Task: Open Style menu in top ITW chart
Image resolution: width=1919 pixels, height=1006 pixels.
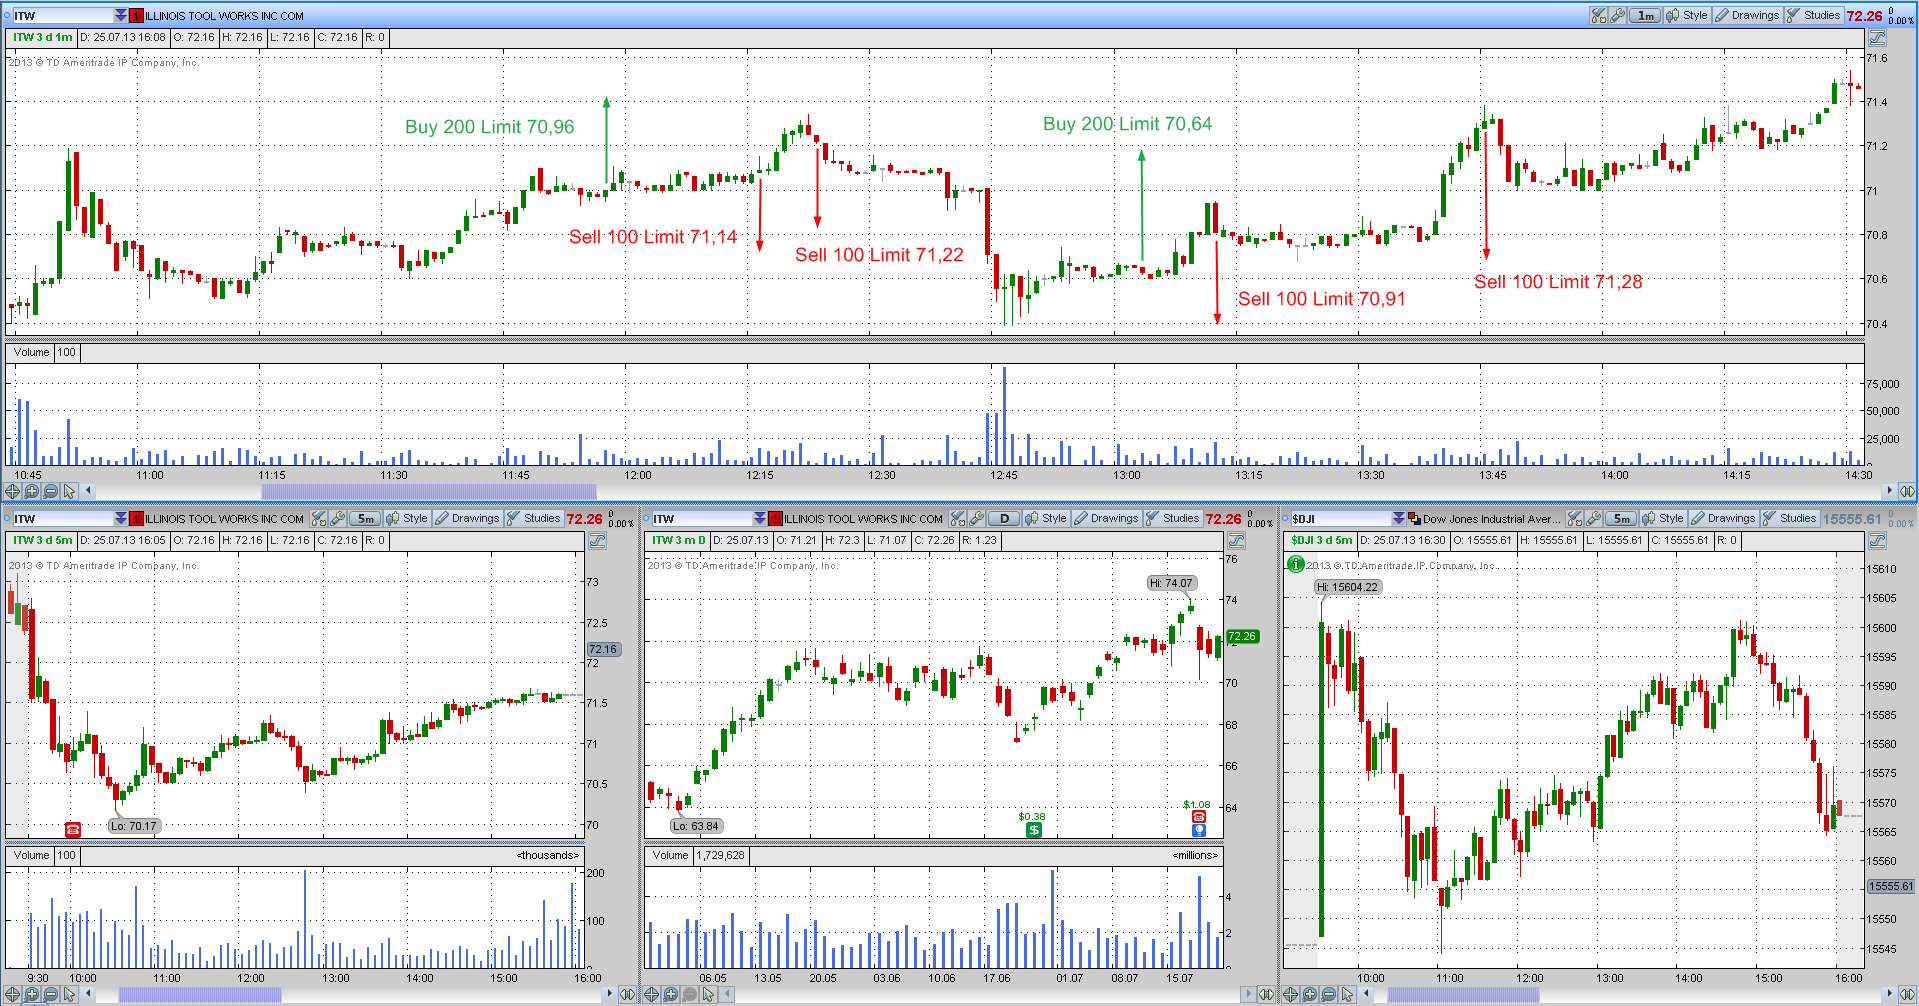Action: coord(1687,15)
